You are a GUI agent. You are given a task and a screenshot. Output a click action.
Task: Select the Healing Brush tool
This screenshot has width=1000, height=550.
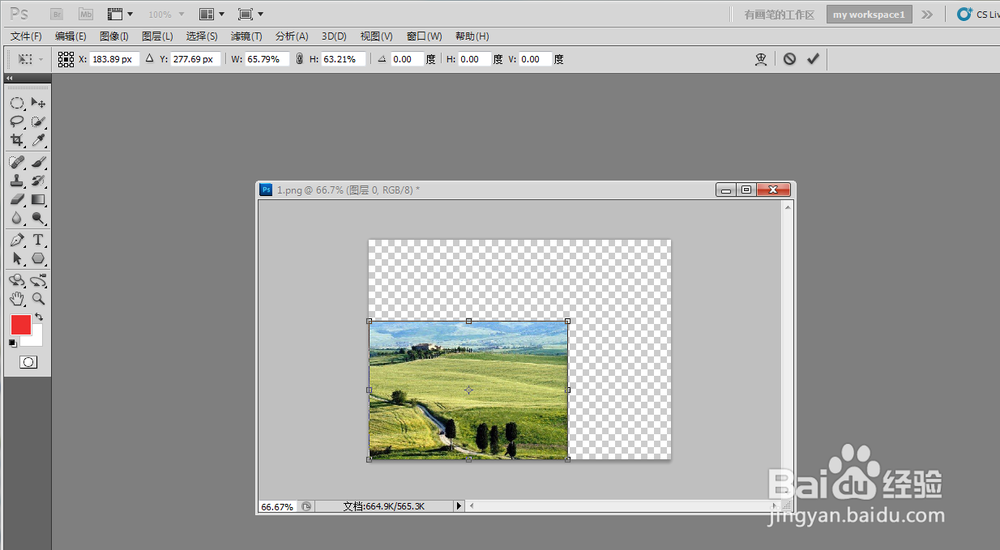coord(17,162)
